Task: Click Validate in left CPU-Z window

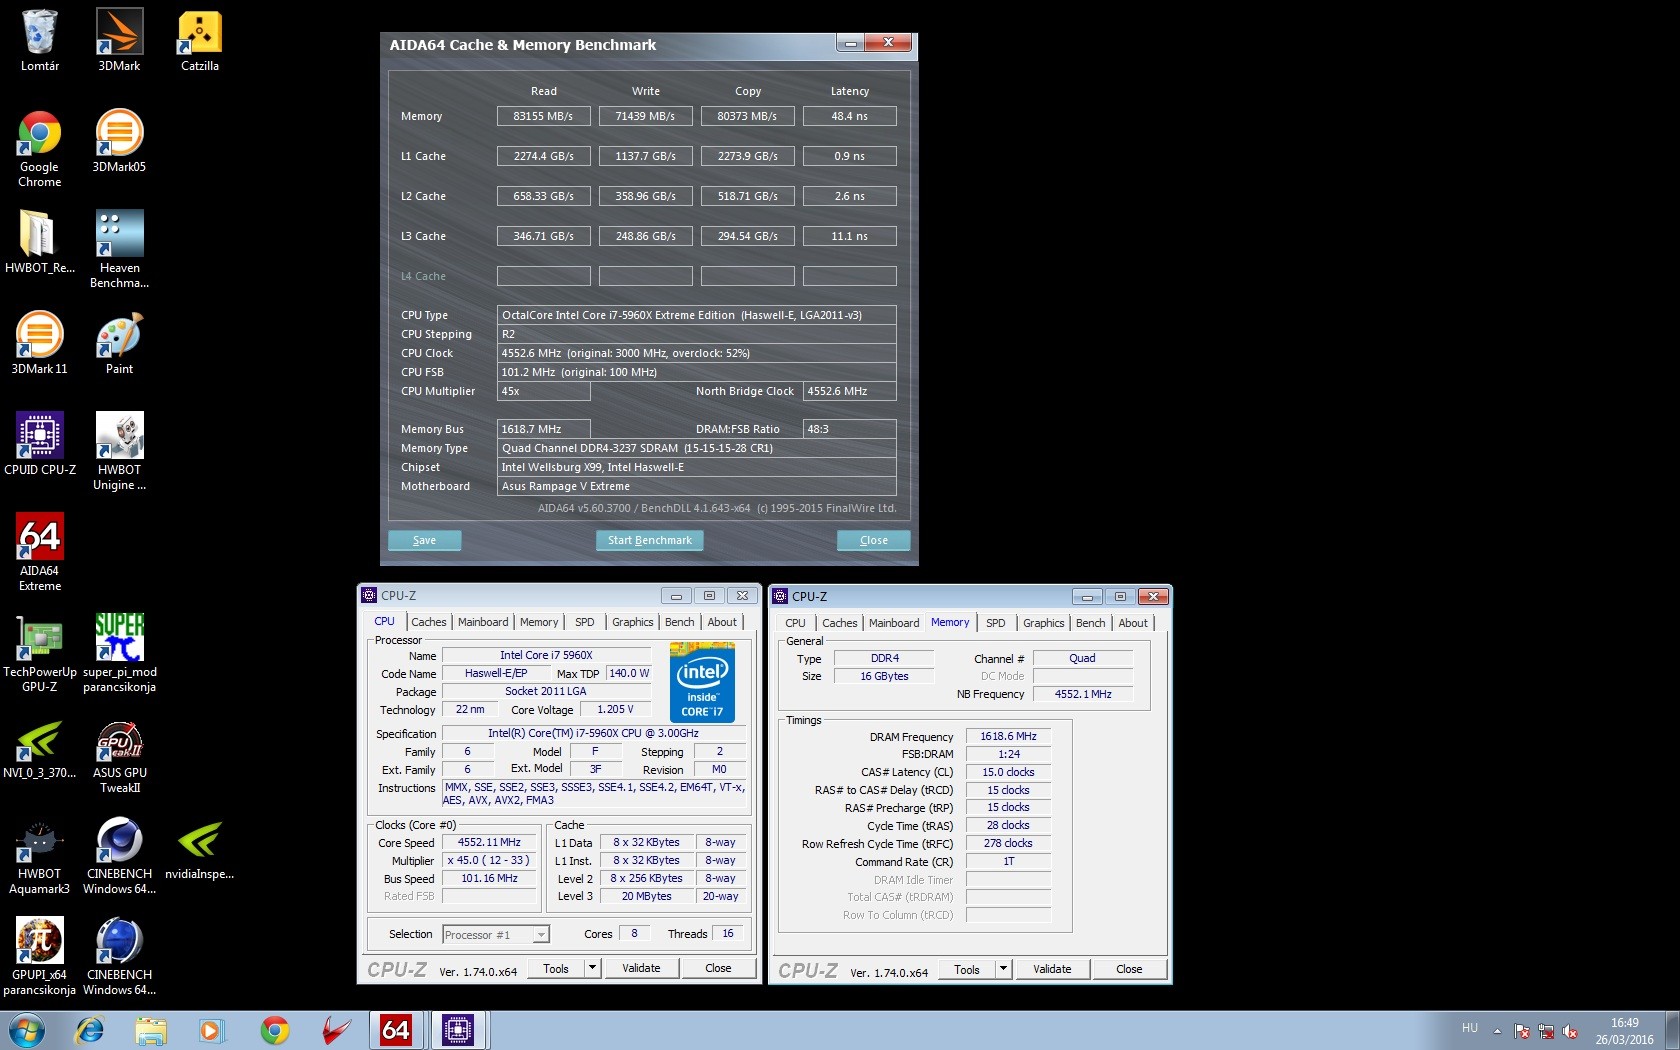Action: (x=641, y=968)
